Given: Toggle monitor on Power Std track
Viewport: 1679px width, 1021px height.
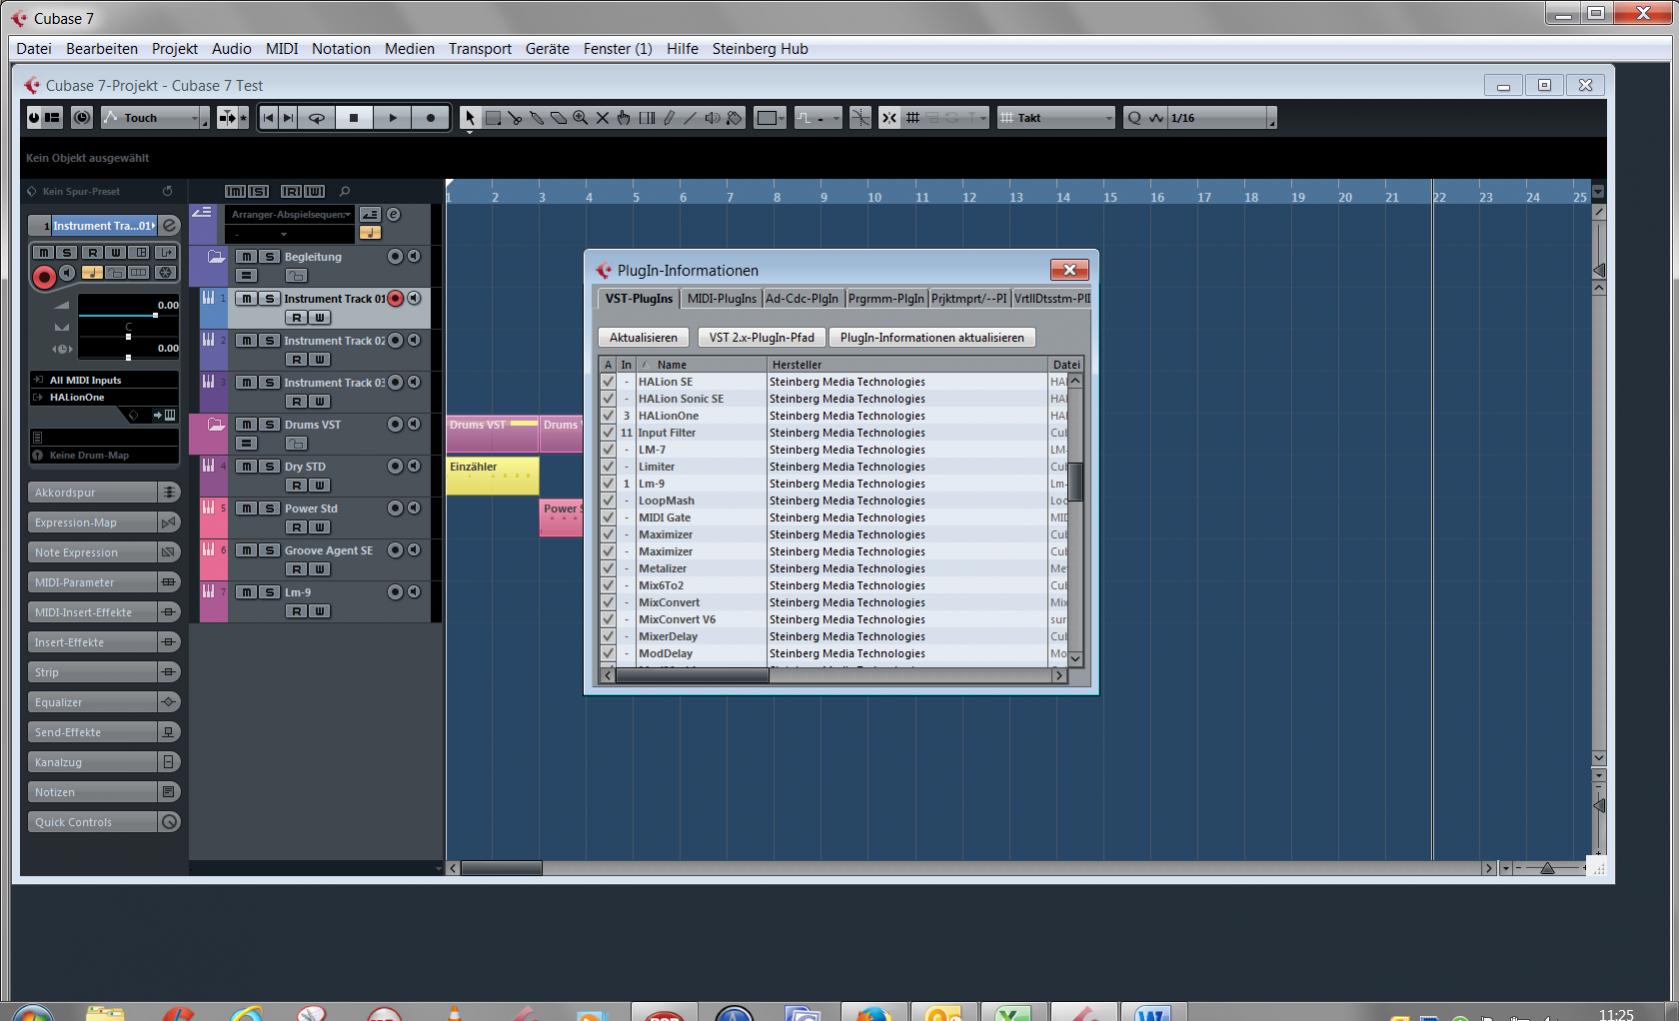Looking at the screenshot, I should pyautogui.click(x=413, y=509).
